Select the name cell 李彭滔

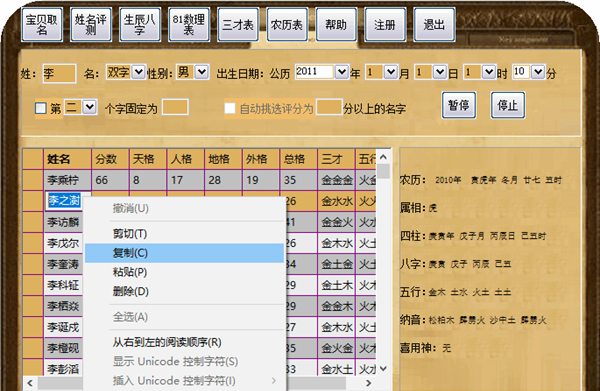pyautogui.click(x=64, y=369)
